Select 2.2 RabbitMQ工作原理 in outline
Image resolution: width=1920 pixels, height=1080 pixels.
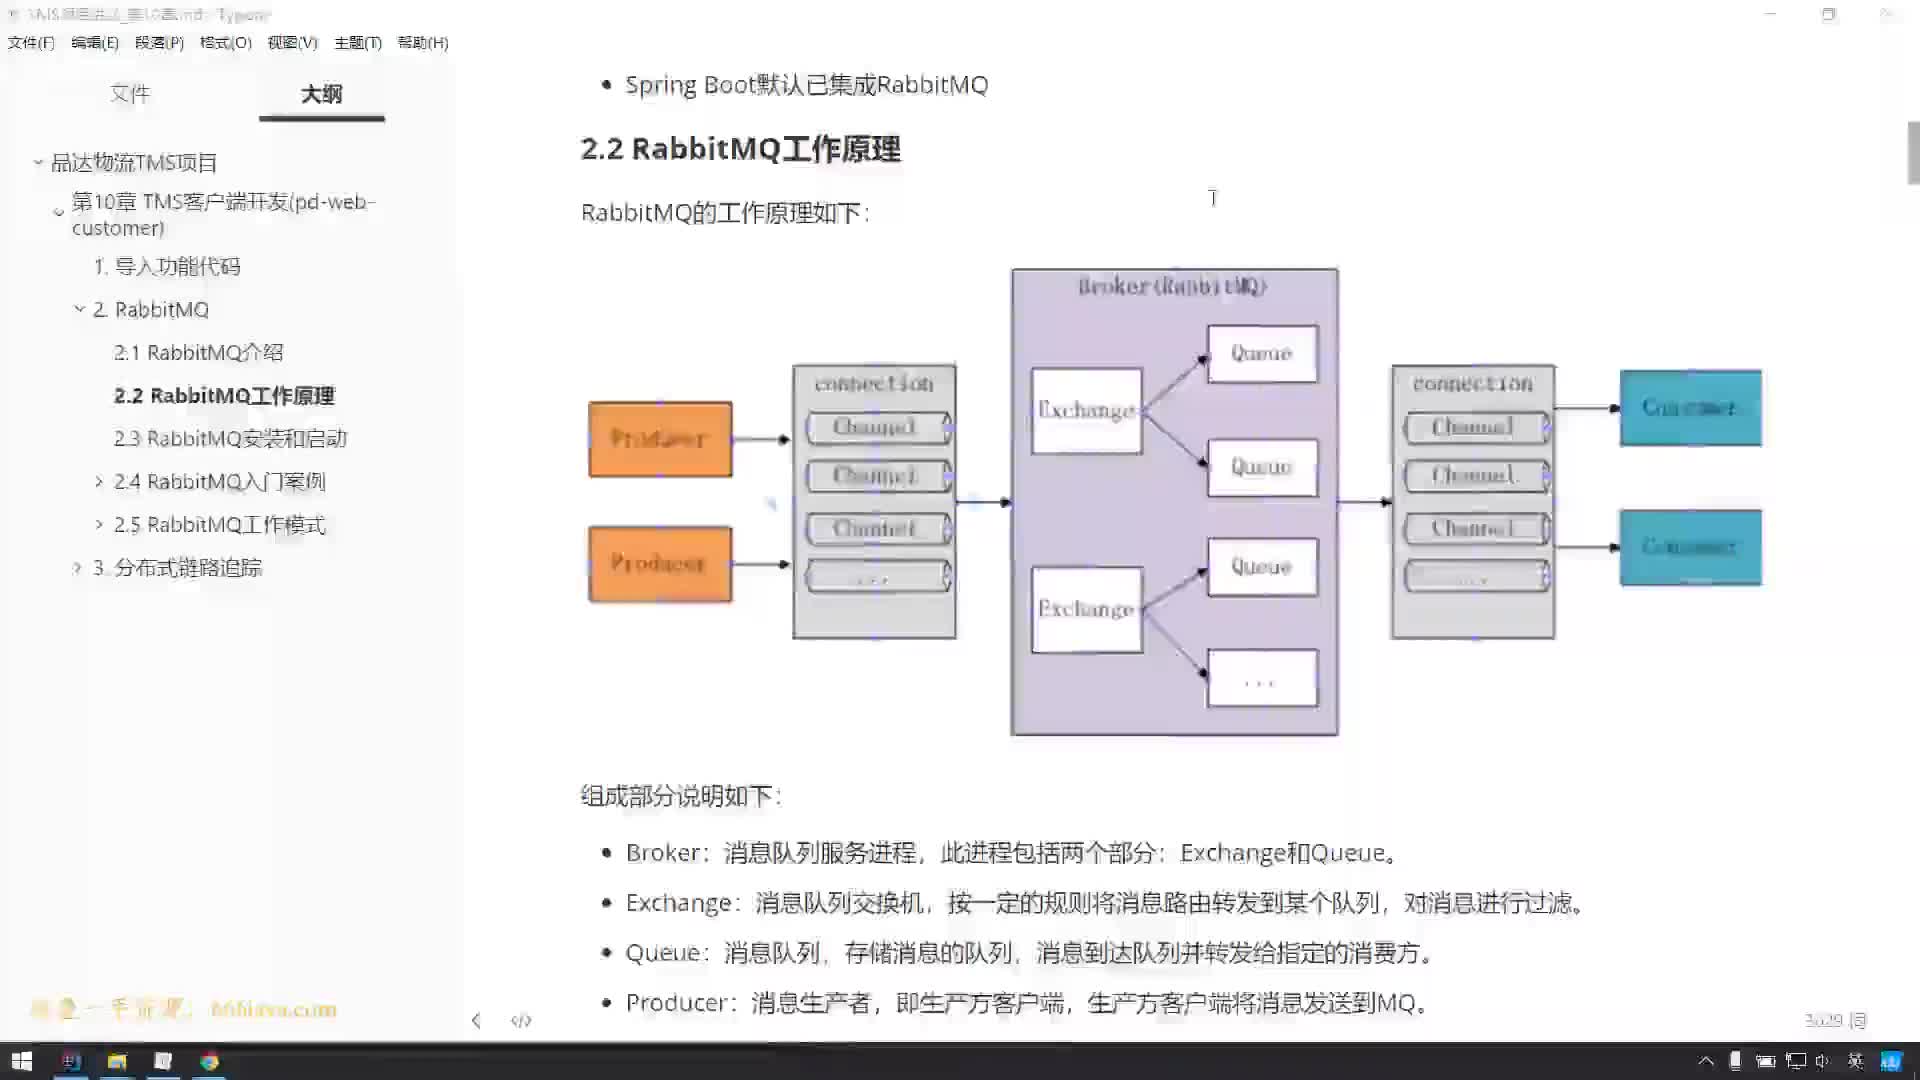[224, 395]
